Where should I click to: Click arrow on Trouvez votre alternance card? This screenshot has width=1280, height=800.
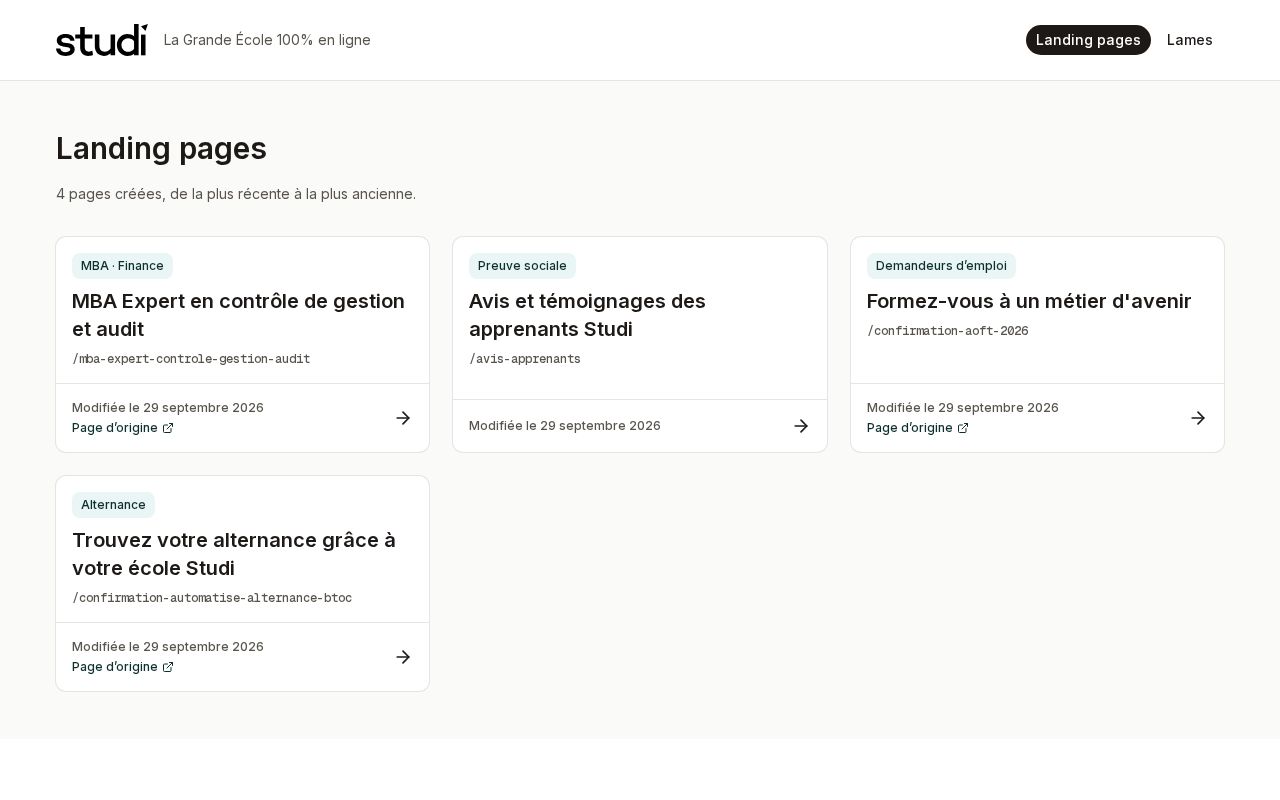403,657
